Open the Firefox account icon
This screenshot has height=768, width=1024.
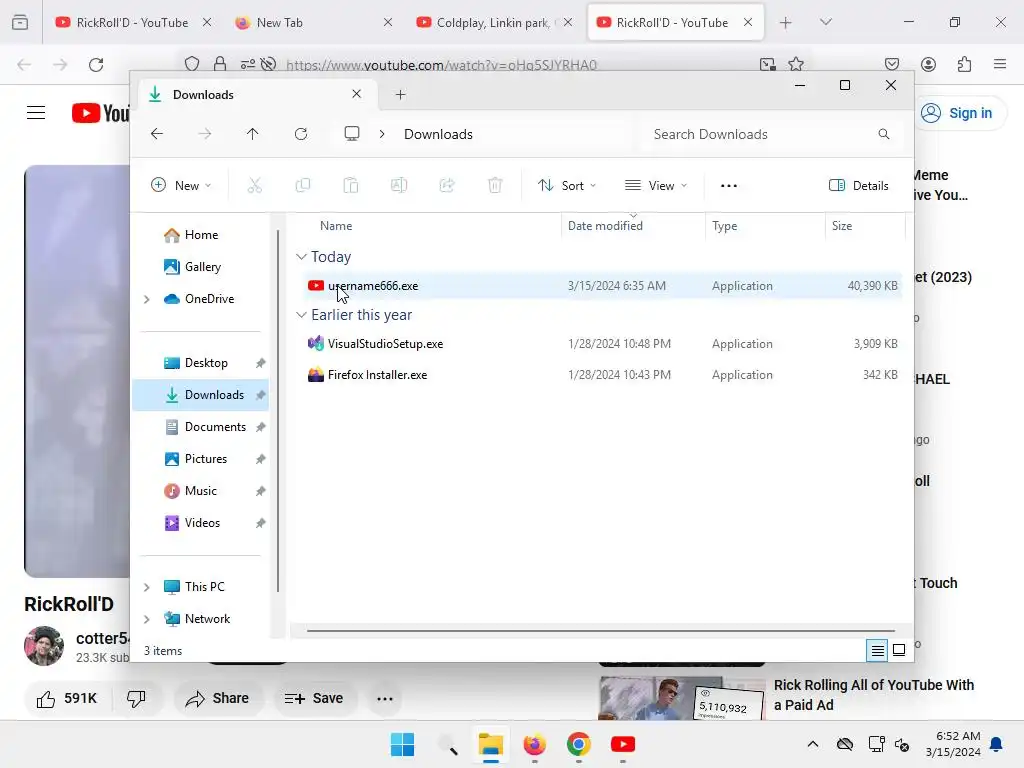[x=928, y=64]
